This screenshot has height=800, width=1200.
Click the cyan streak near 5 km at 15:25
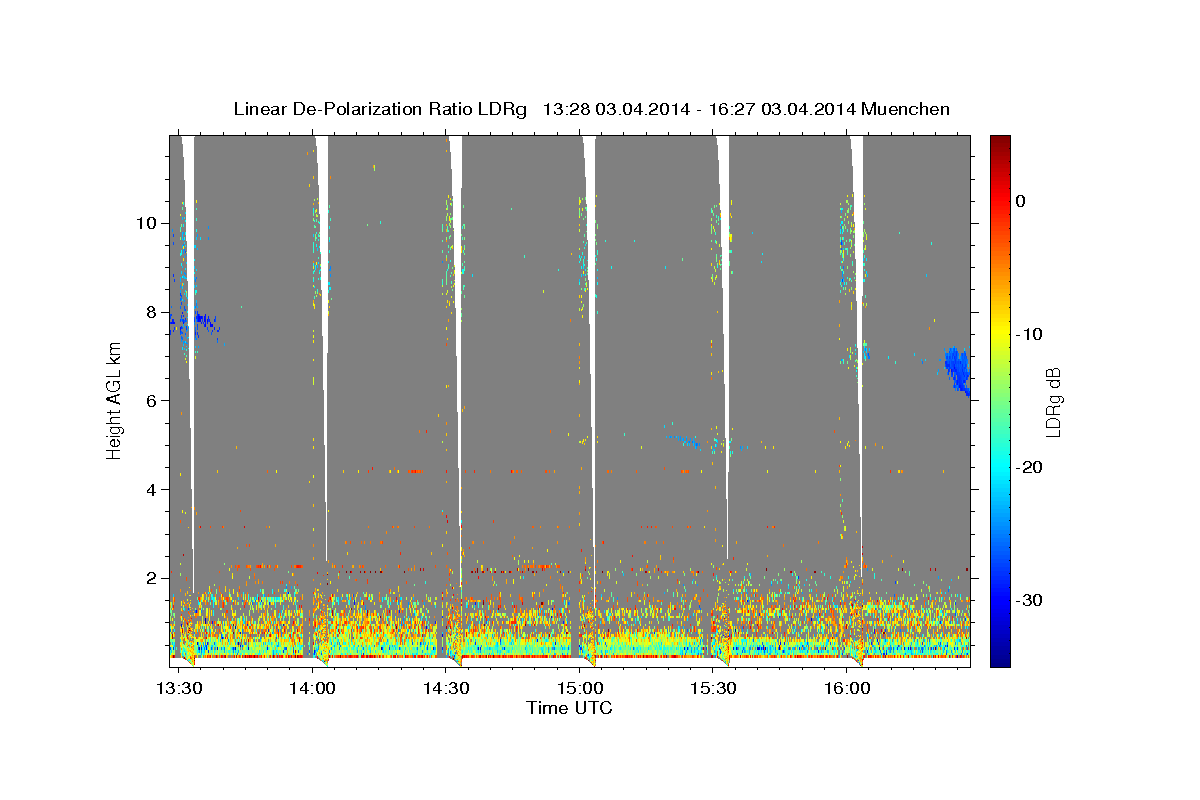tap(686, 439)
